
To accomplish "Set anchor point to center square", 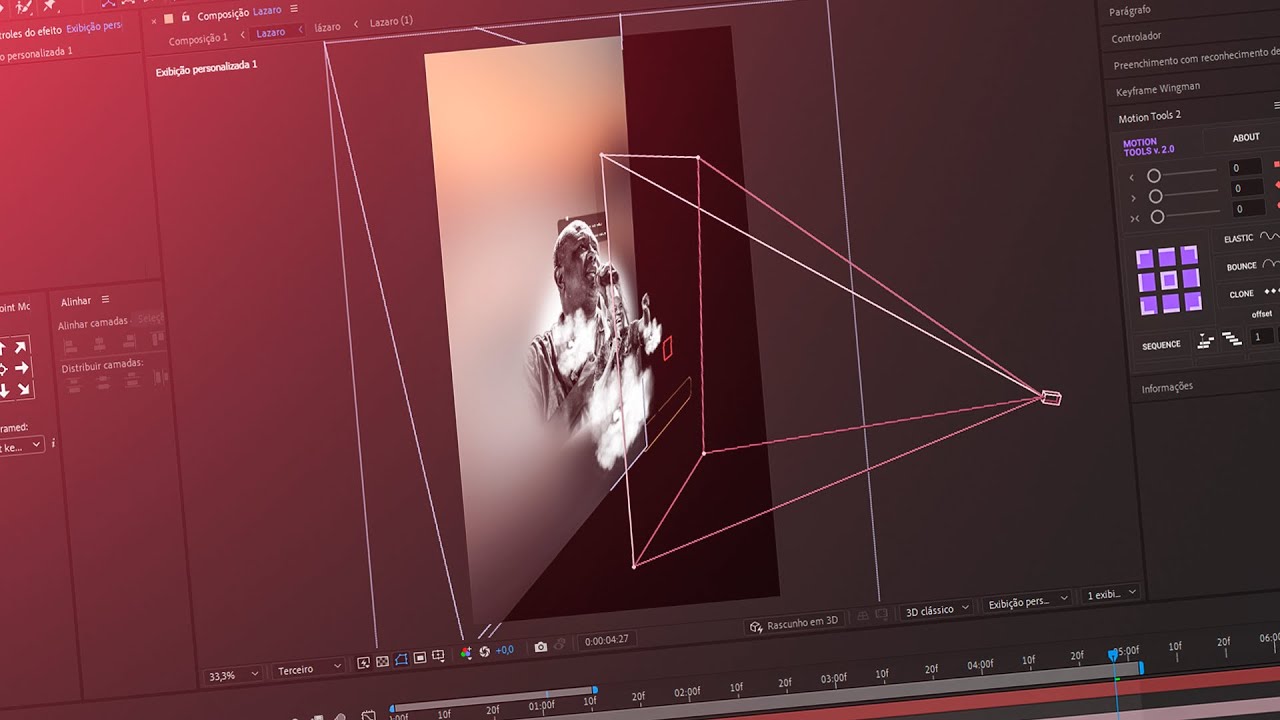I will (x=1167, y=281).
